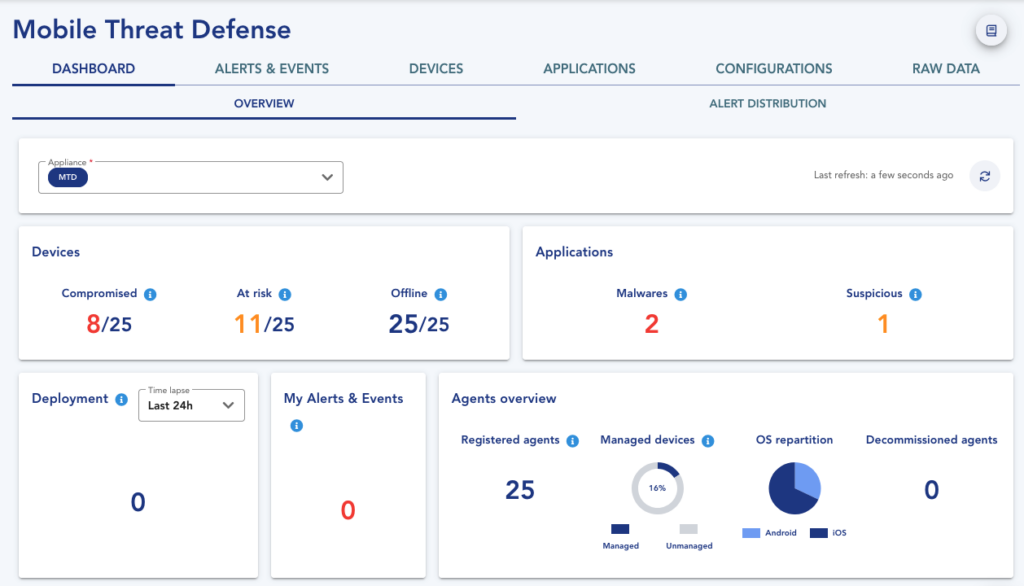Click the Managed devices donut chart showing 16%
The height and width of the screenshot is (586, 1024).
tap(657, 489)
